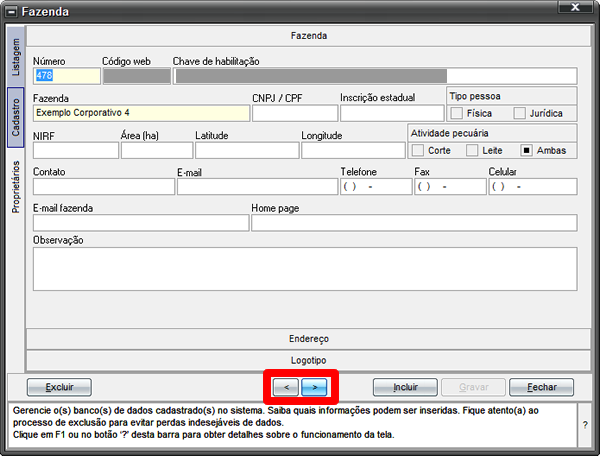Open help with the ? button
Viewport: 600px width, 456px height.
pos(585,425)
